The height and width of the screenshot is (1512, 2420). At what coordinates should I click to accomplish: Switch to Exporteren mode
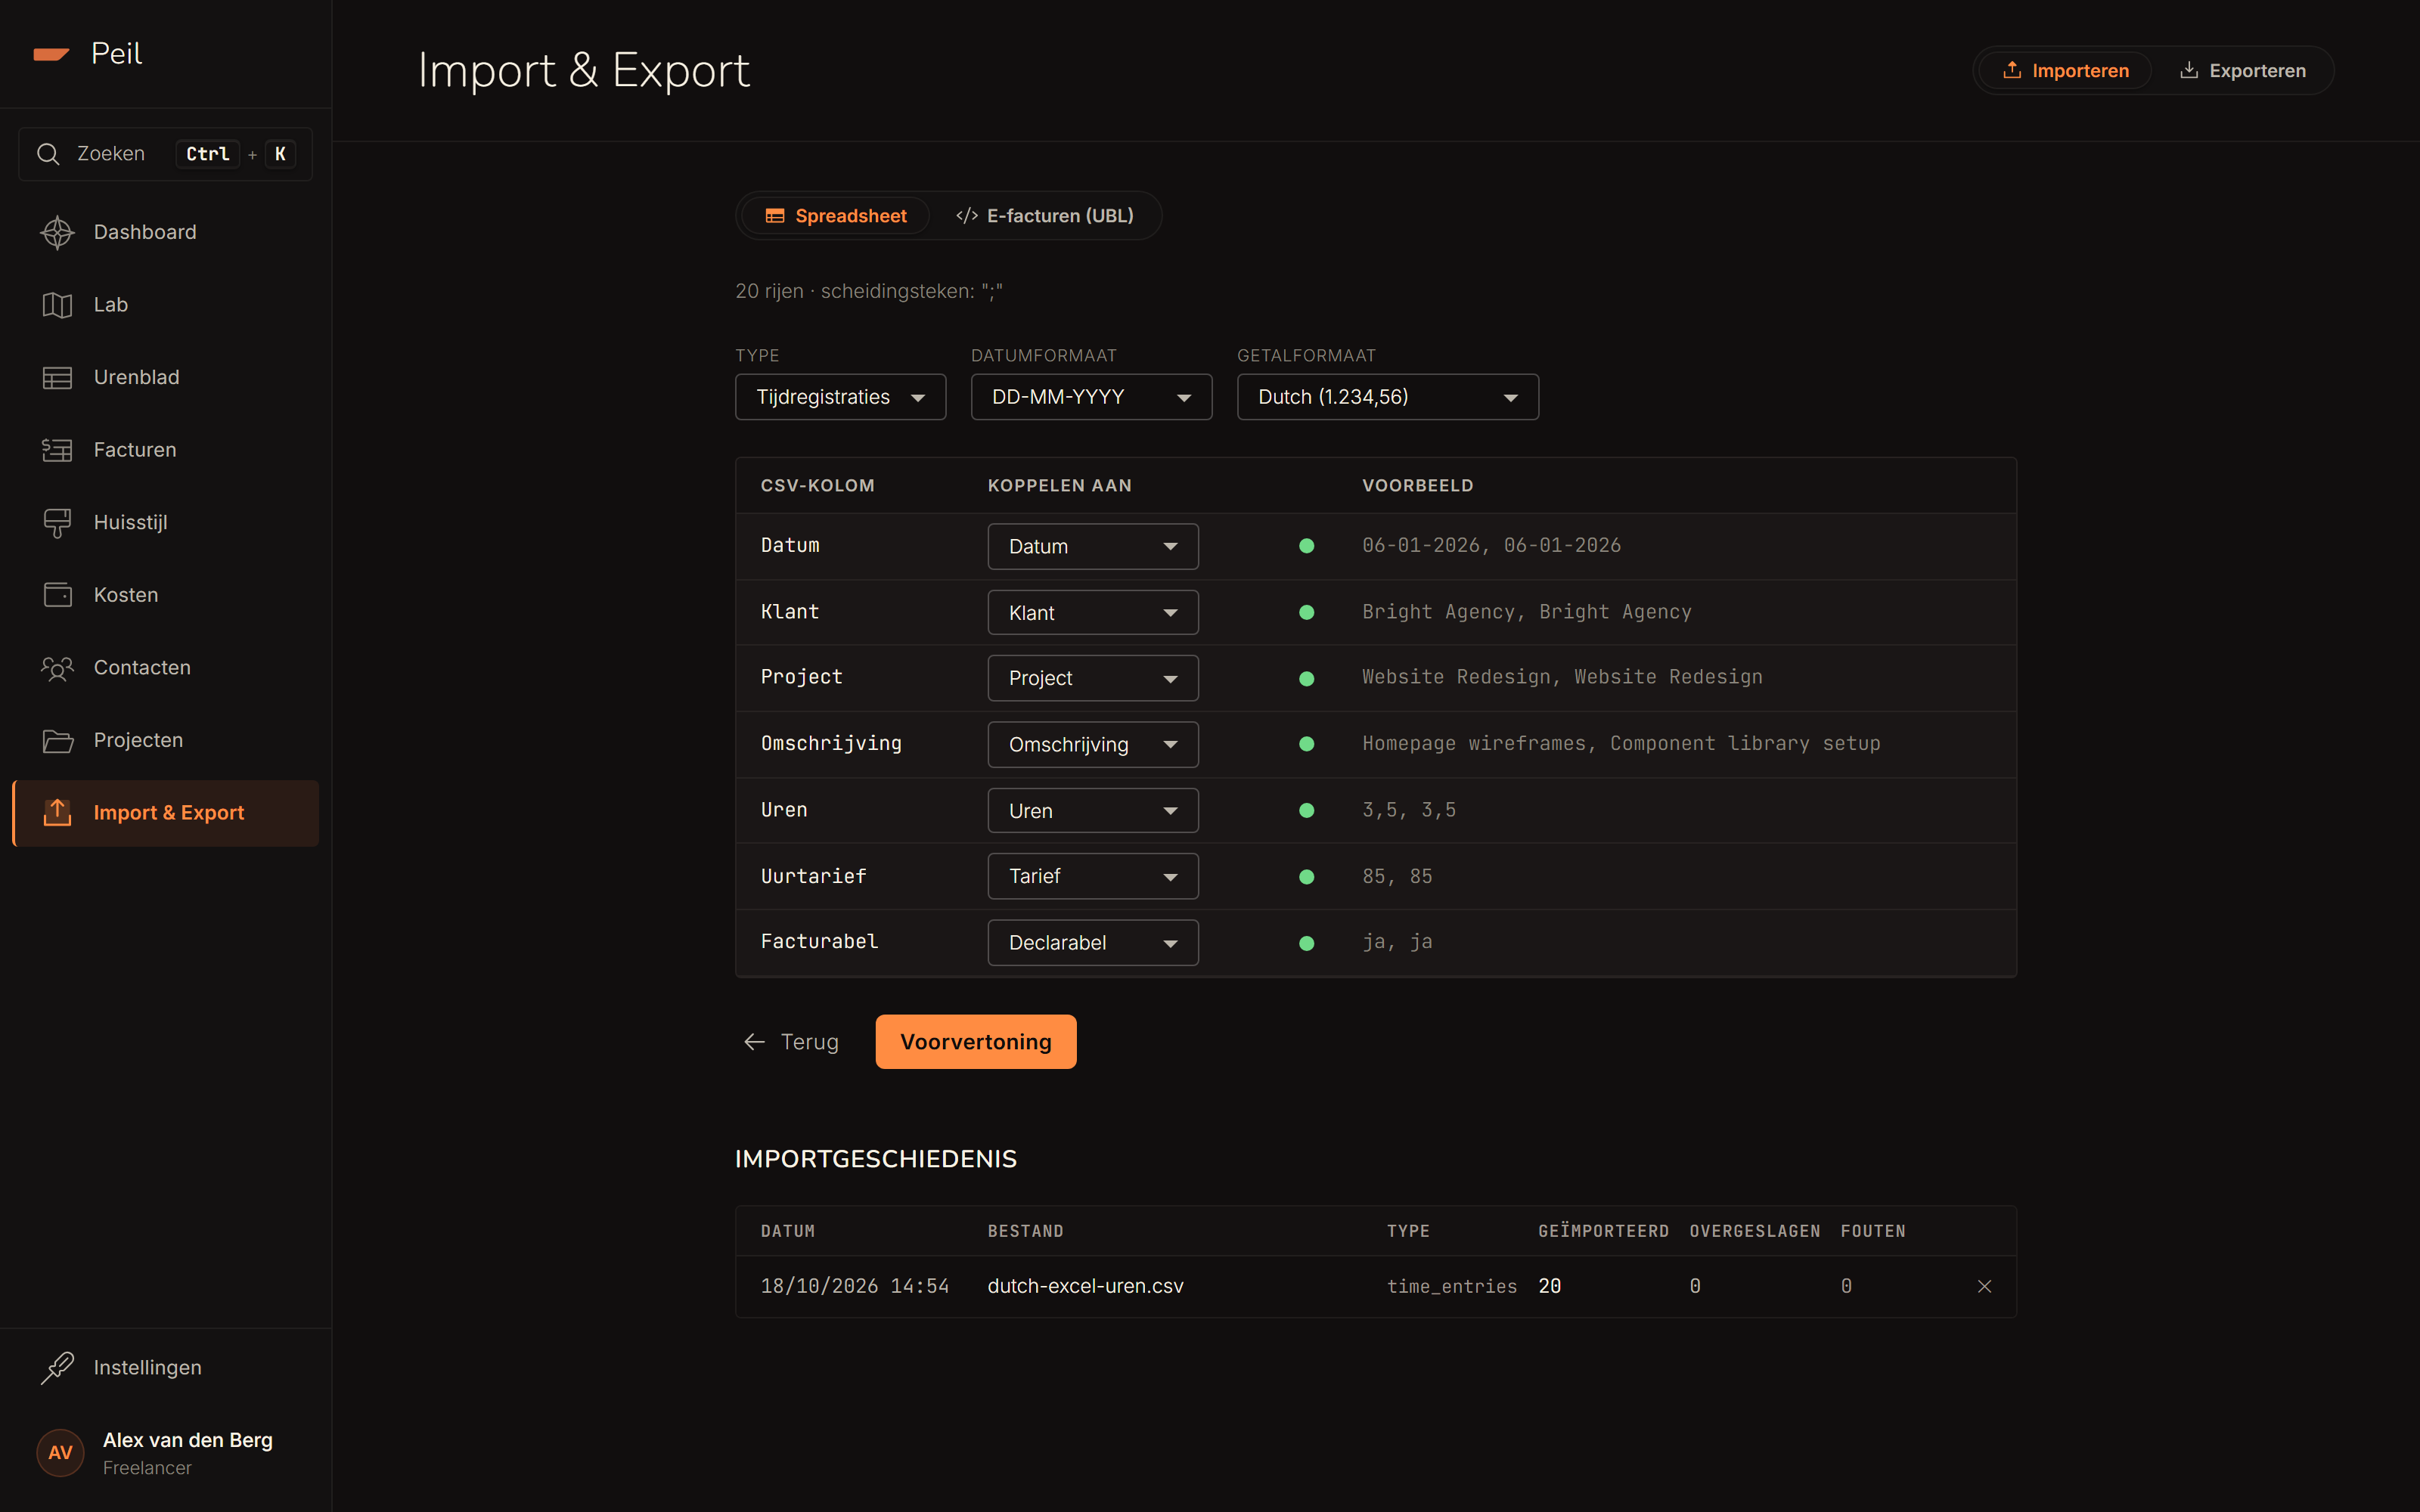[x=2243, y=71]
